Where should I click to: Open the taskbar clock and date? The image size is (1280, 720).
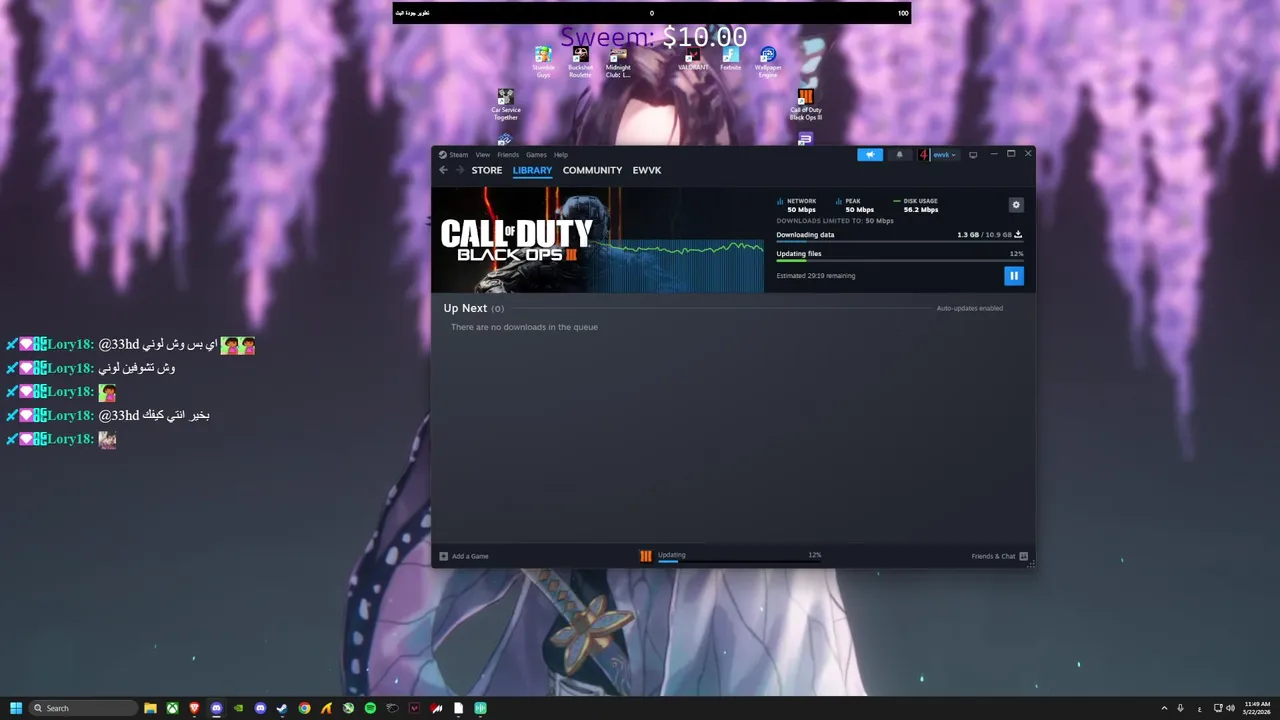click(1257, 708)
